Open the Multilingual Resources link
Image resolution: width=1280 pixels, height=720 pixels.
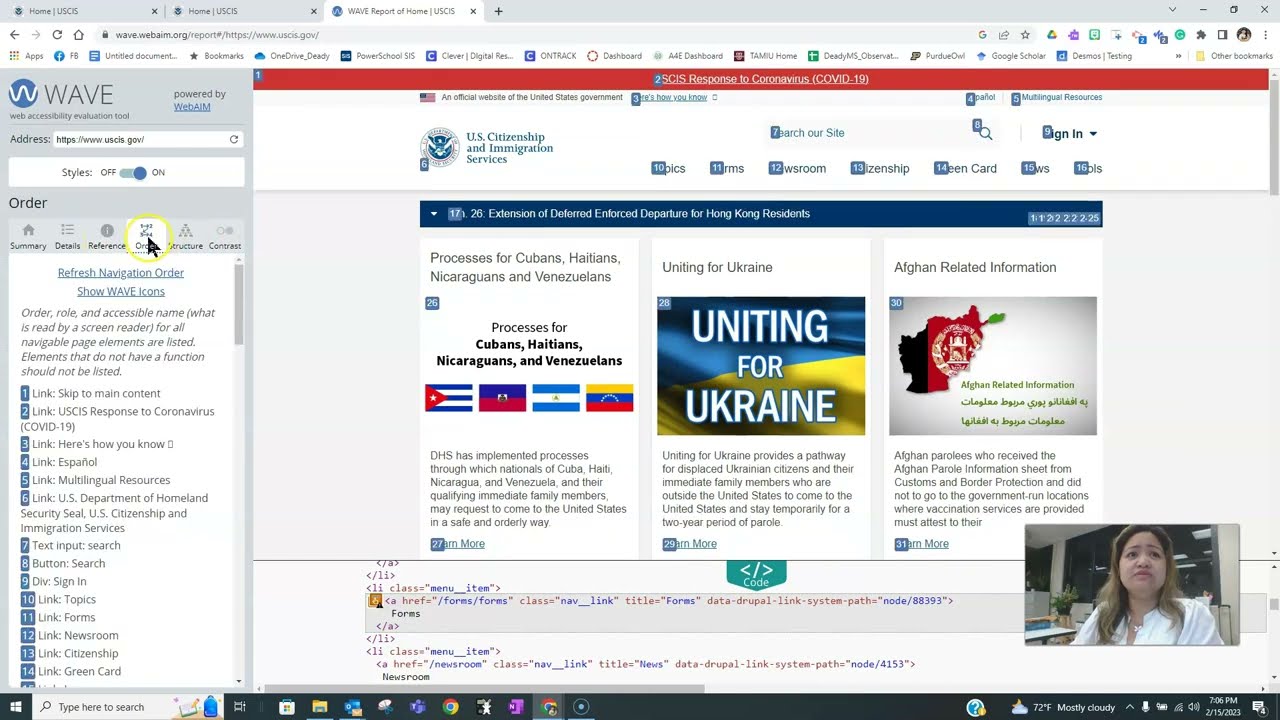(1057, 98)
